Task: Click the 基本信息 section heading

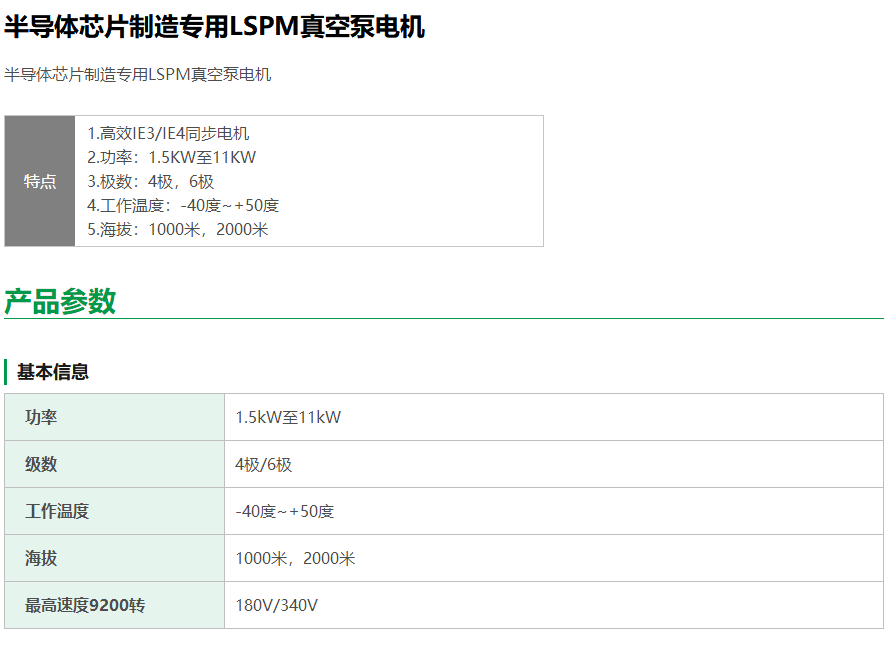Action: point(53,372)
